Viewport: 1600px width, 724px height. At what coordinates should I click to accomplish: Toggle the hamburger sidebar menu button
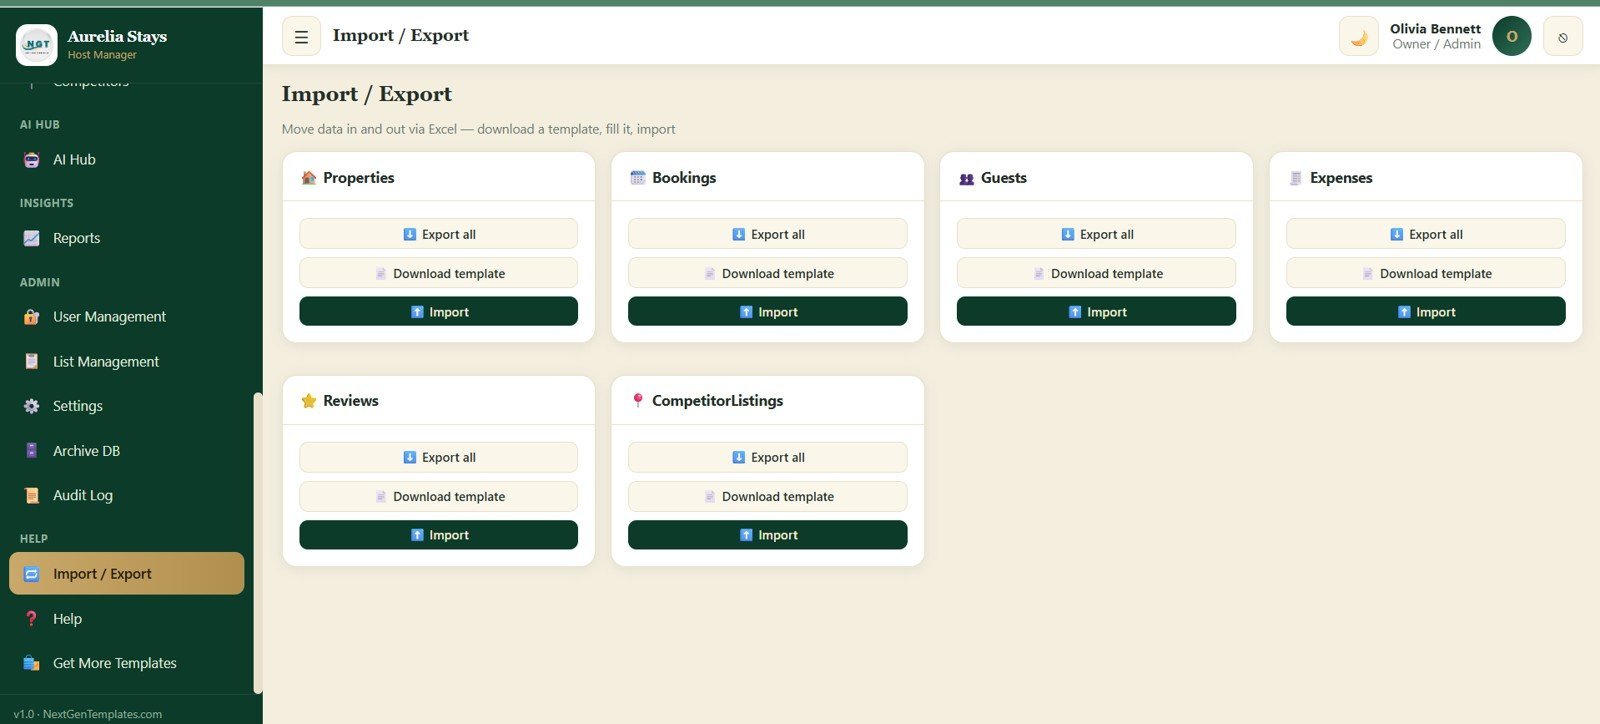301,36
